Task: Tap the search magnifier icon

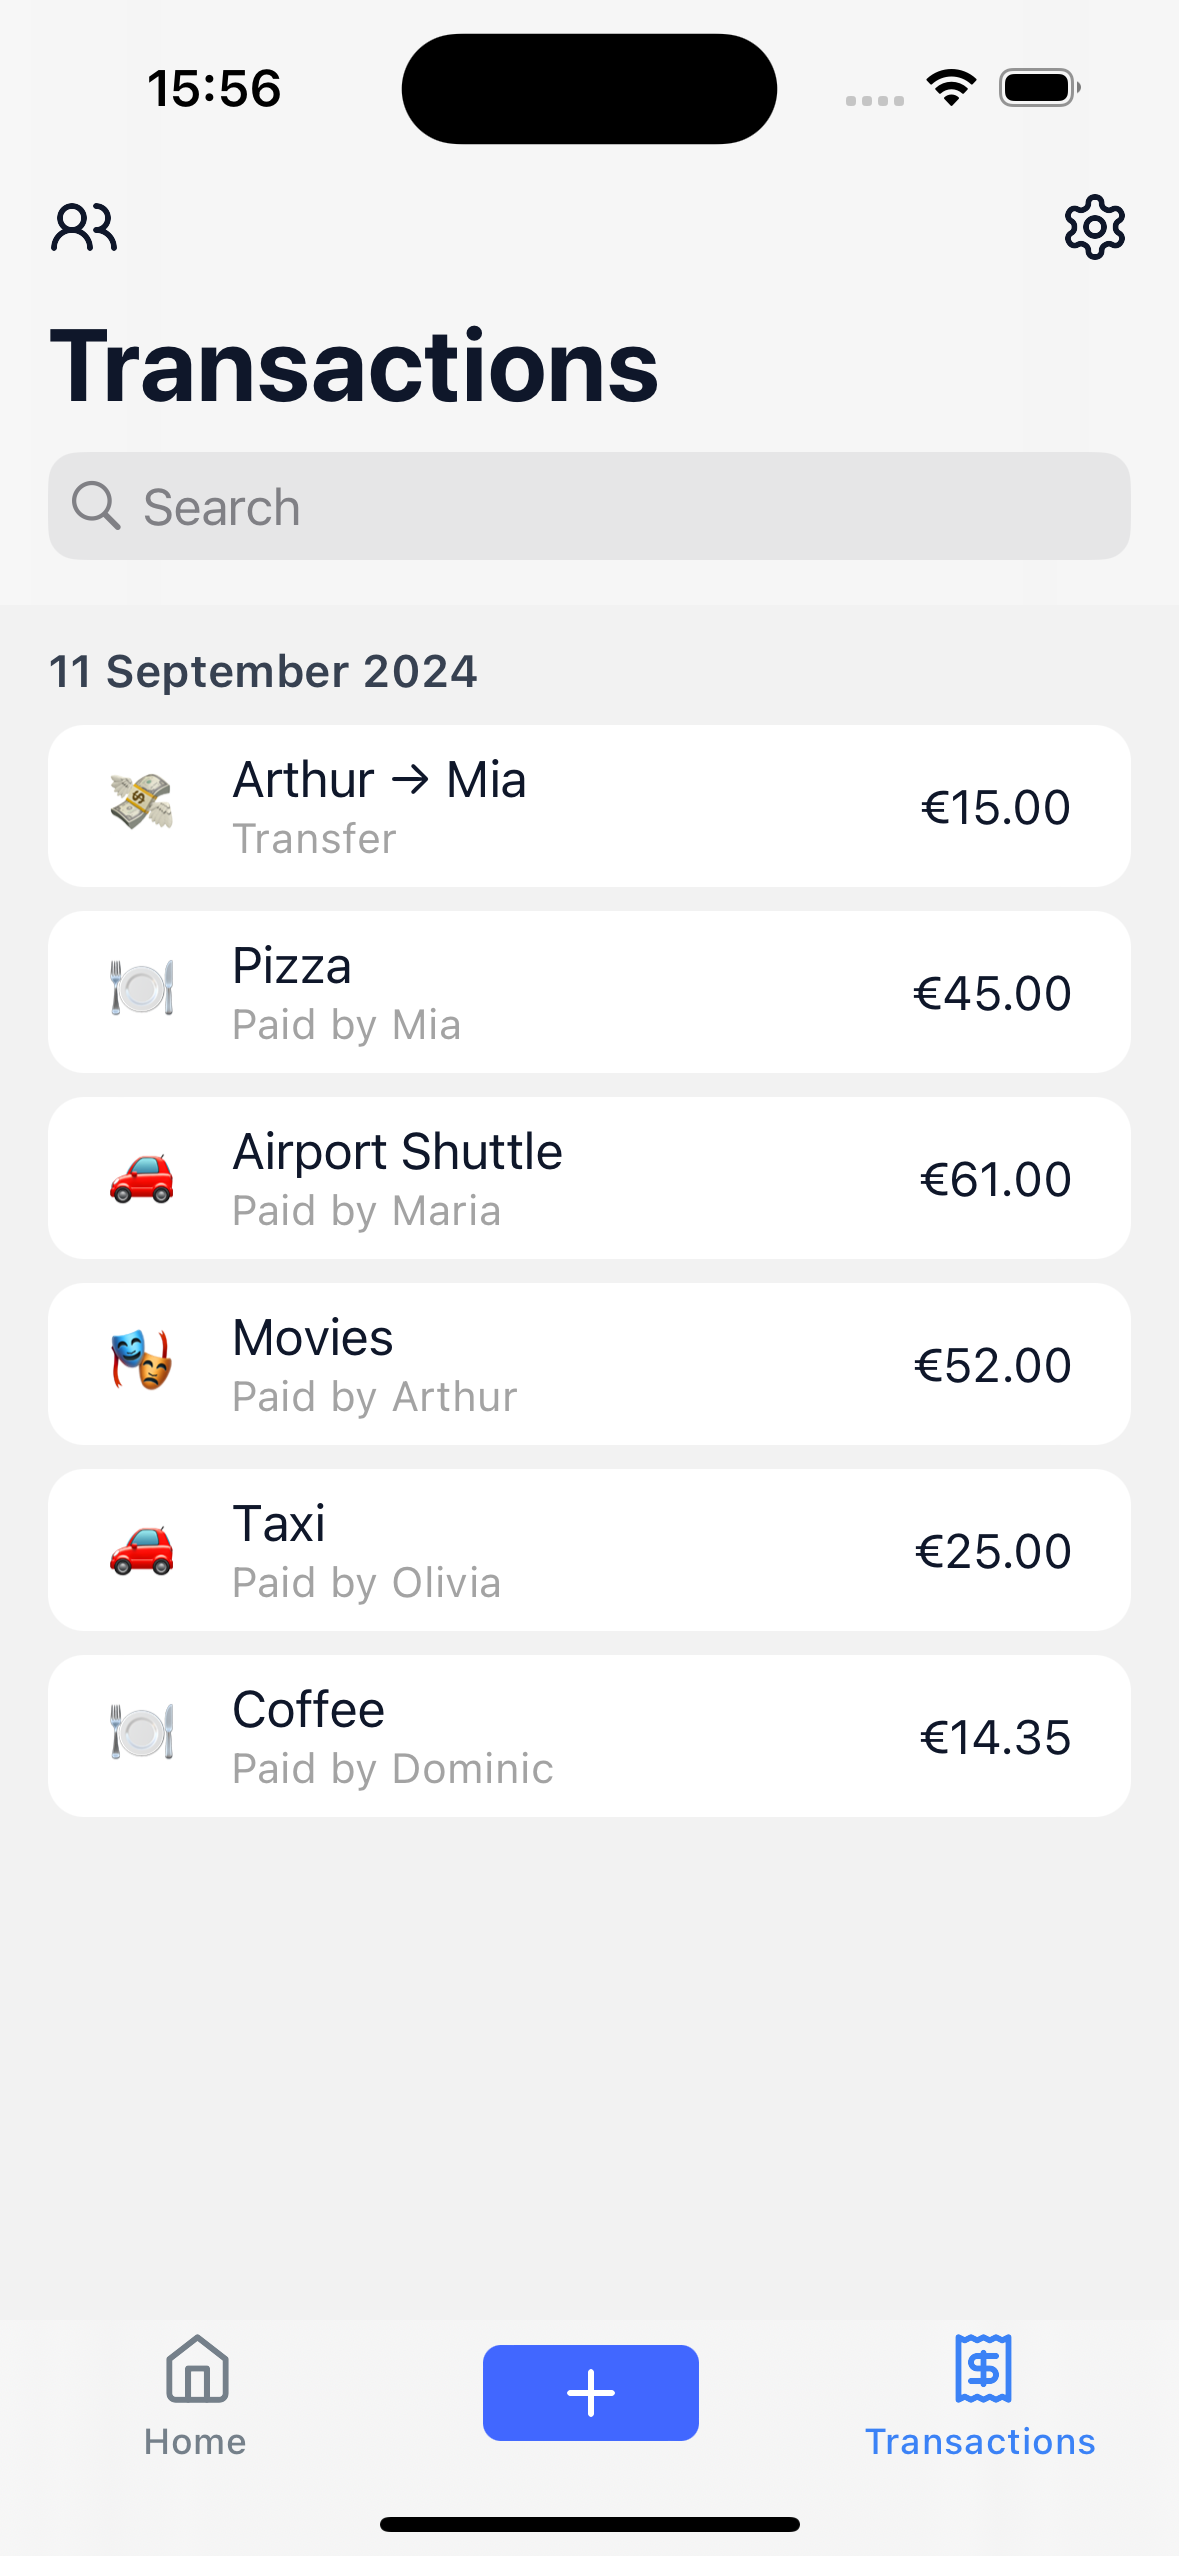Action: (x=96, y=506)
